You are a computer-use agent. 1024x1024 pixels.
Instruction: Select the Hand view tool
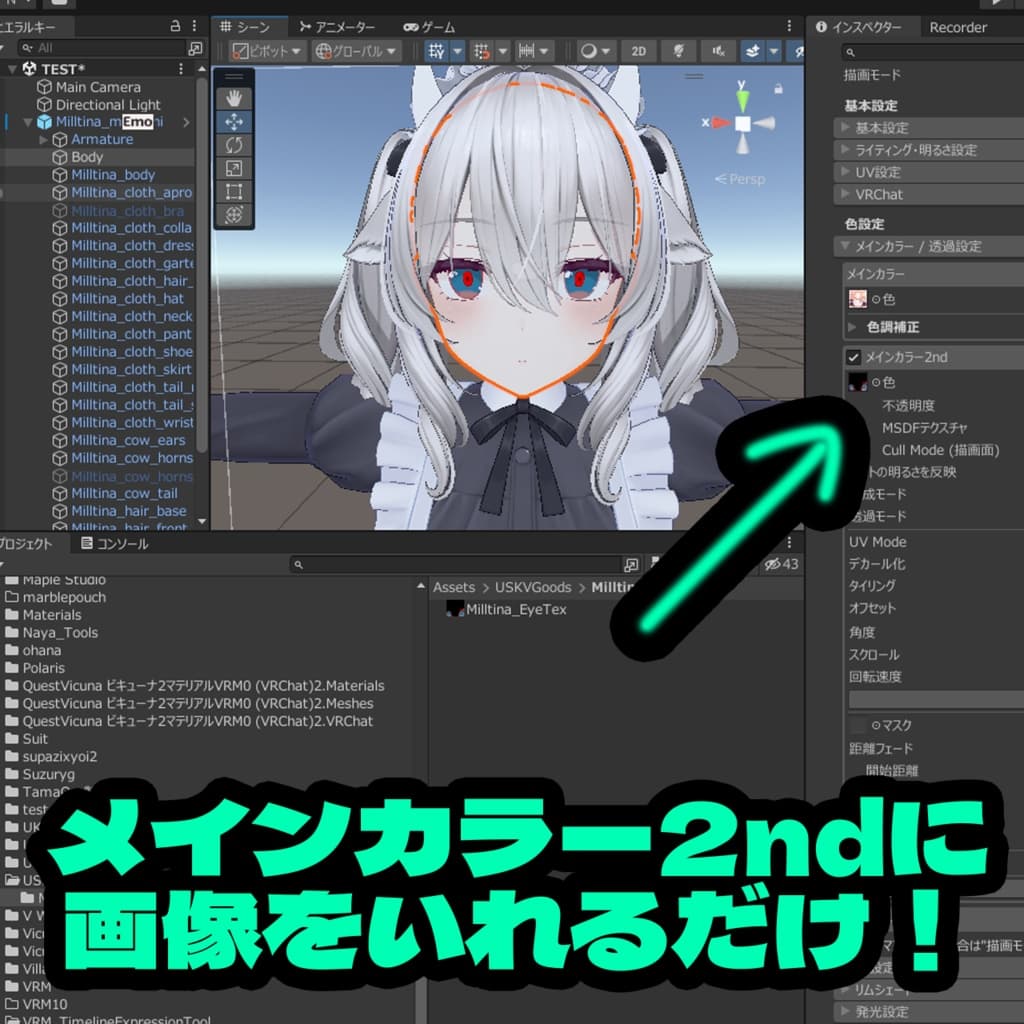click(x=234, y=99)
